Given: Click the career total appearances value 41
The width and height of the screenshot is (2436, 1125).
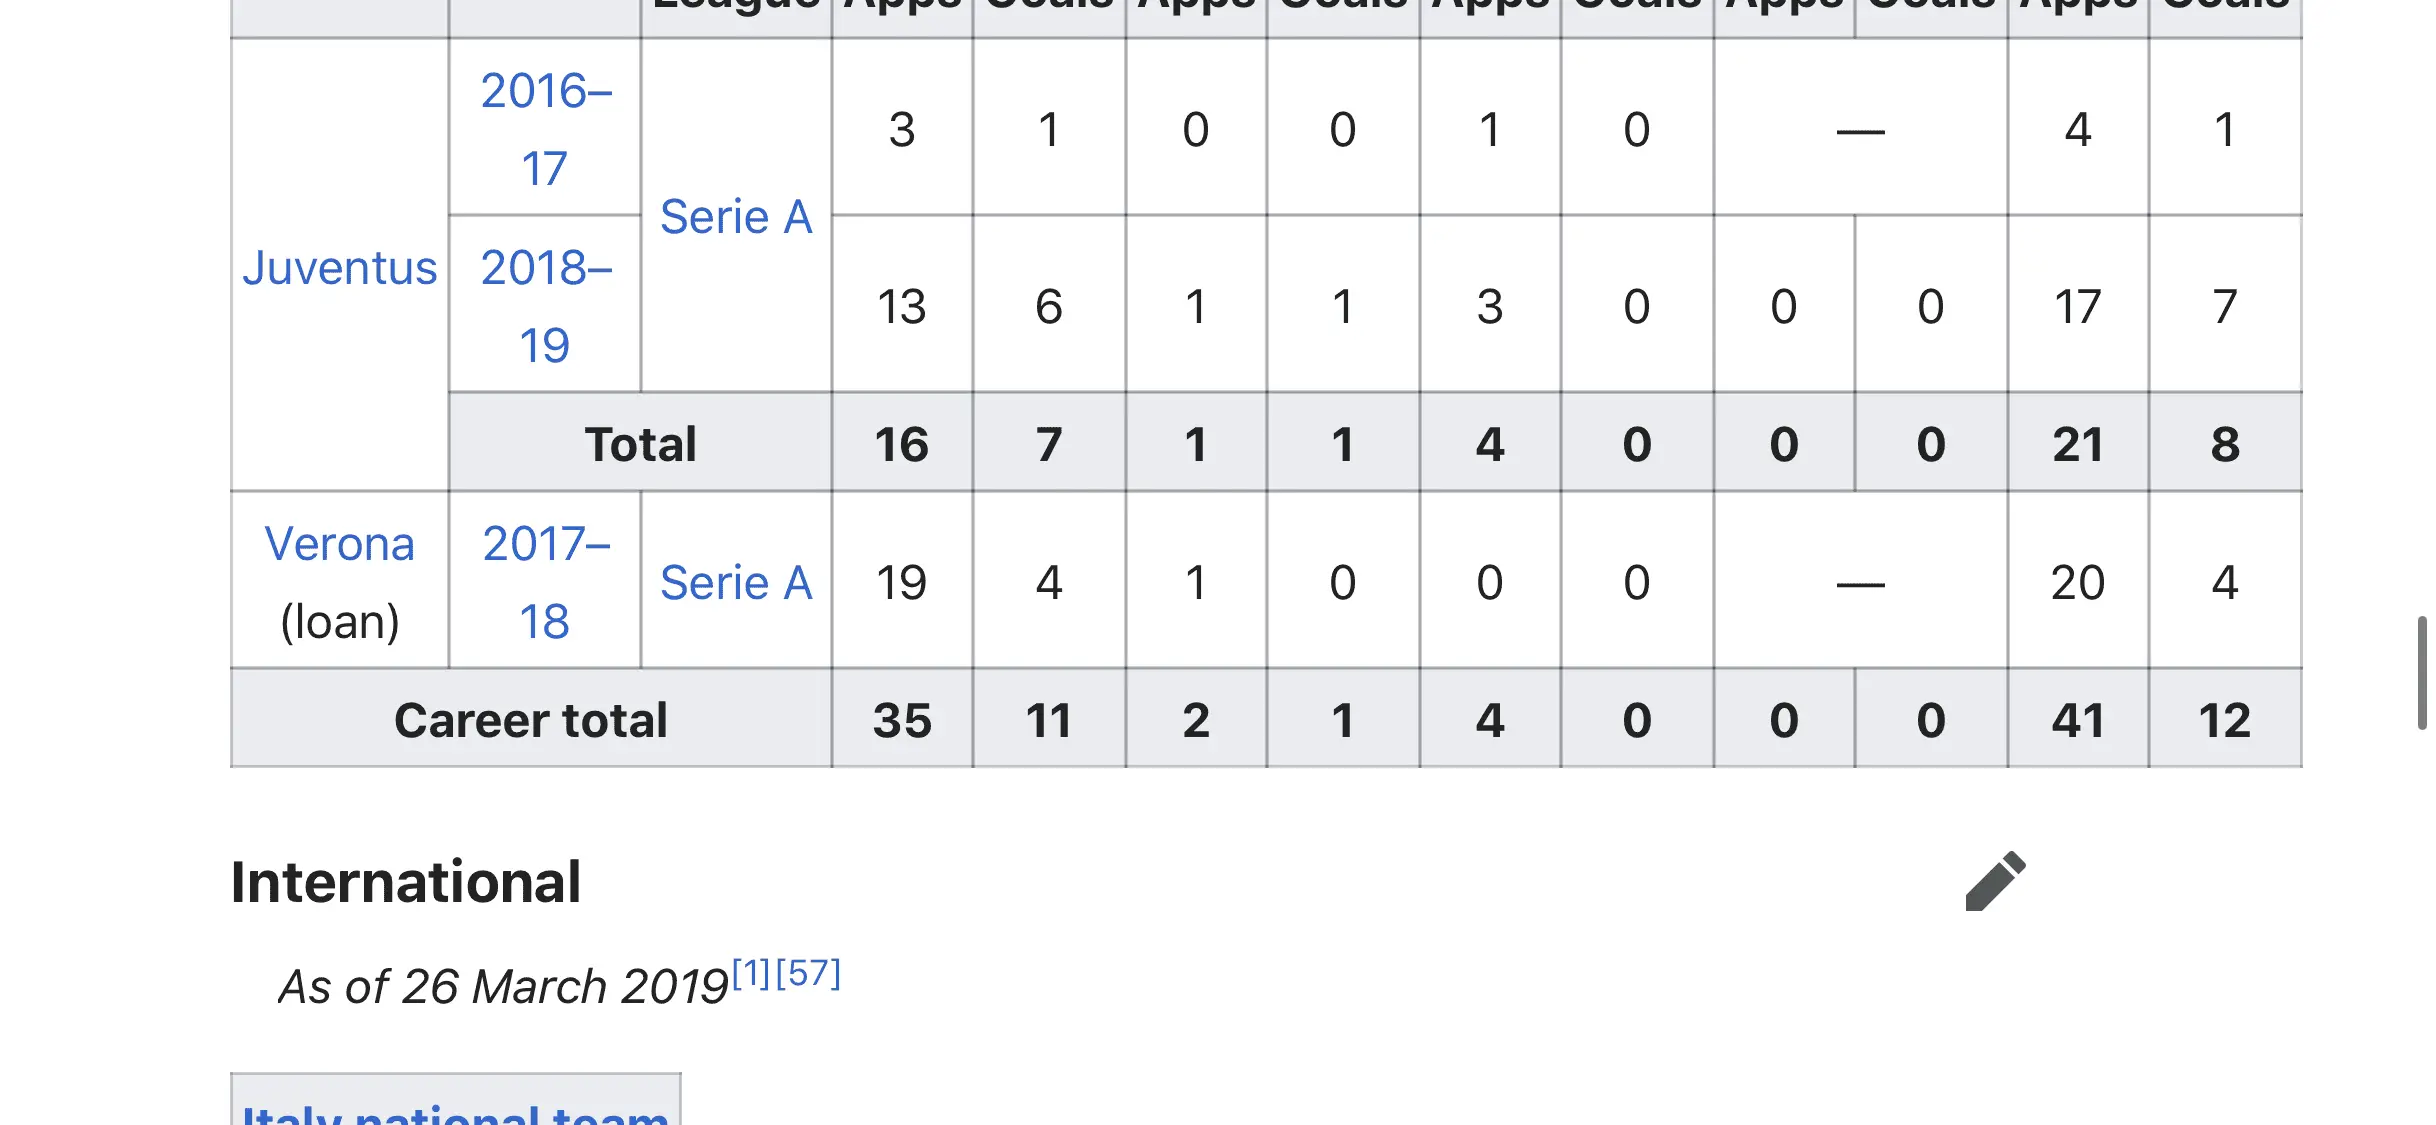Looking at the screenshot, I should (x=2078, y=720).
